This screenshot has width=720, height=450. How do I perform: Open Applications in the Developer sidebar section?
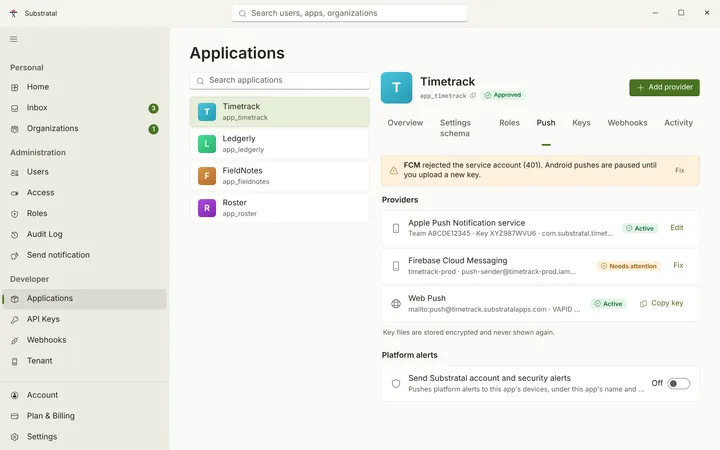pyautogui.click(x=84, y=298)
